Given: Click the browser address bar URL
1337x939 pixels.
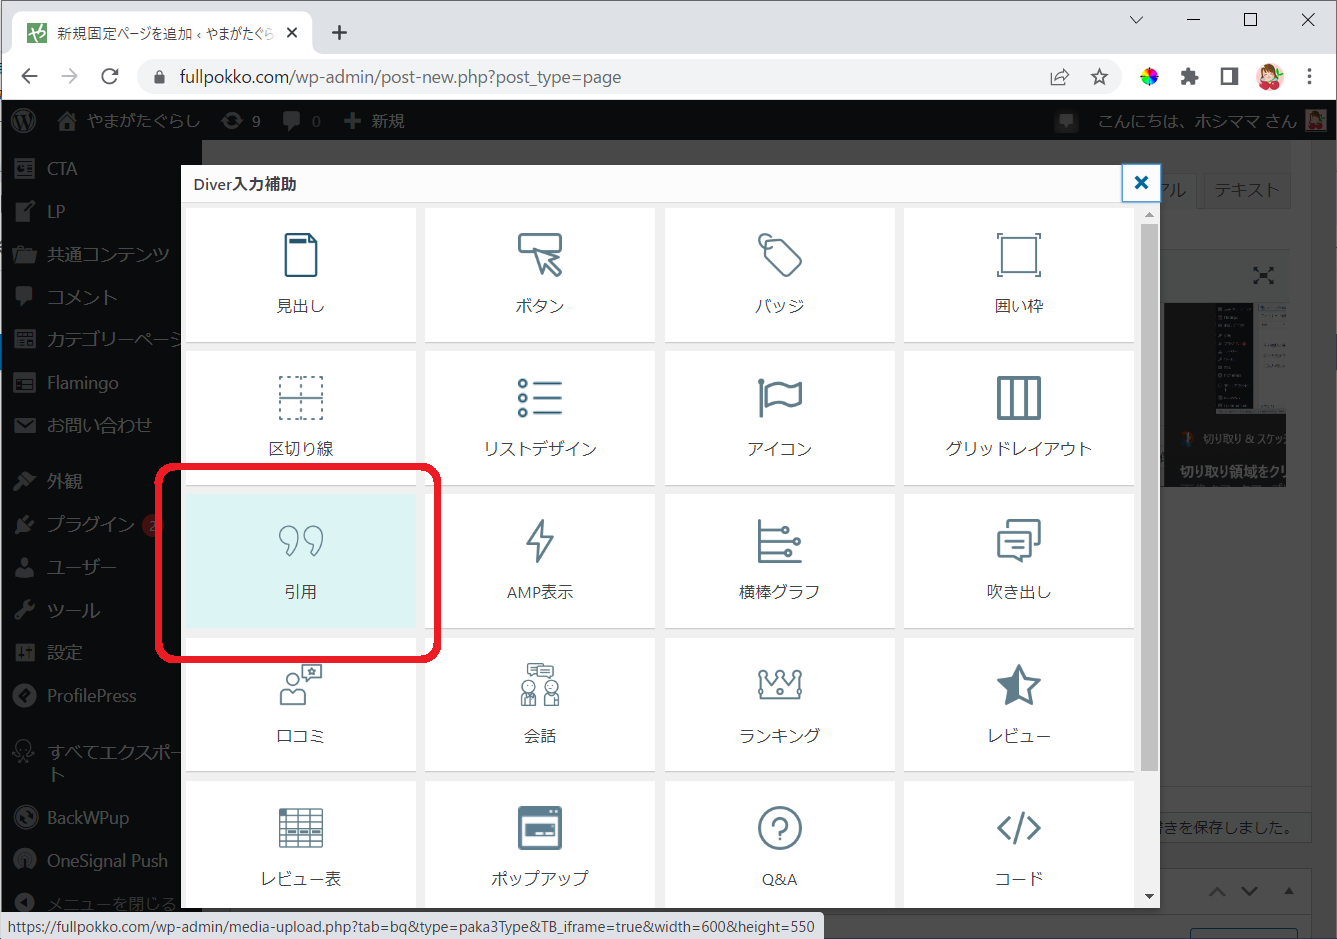Looking at the screenshot, I should coord(400,77).
